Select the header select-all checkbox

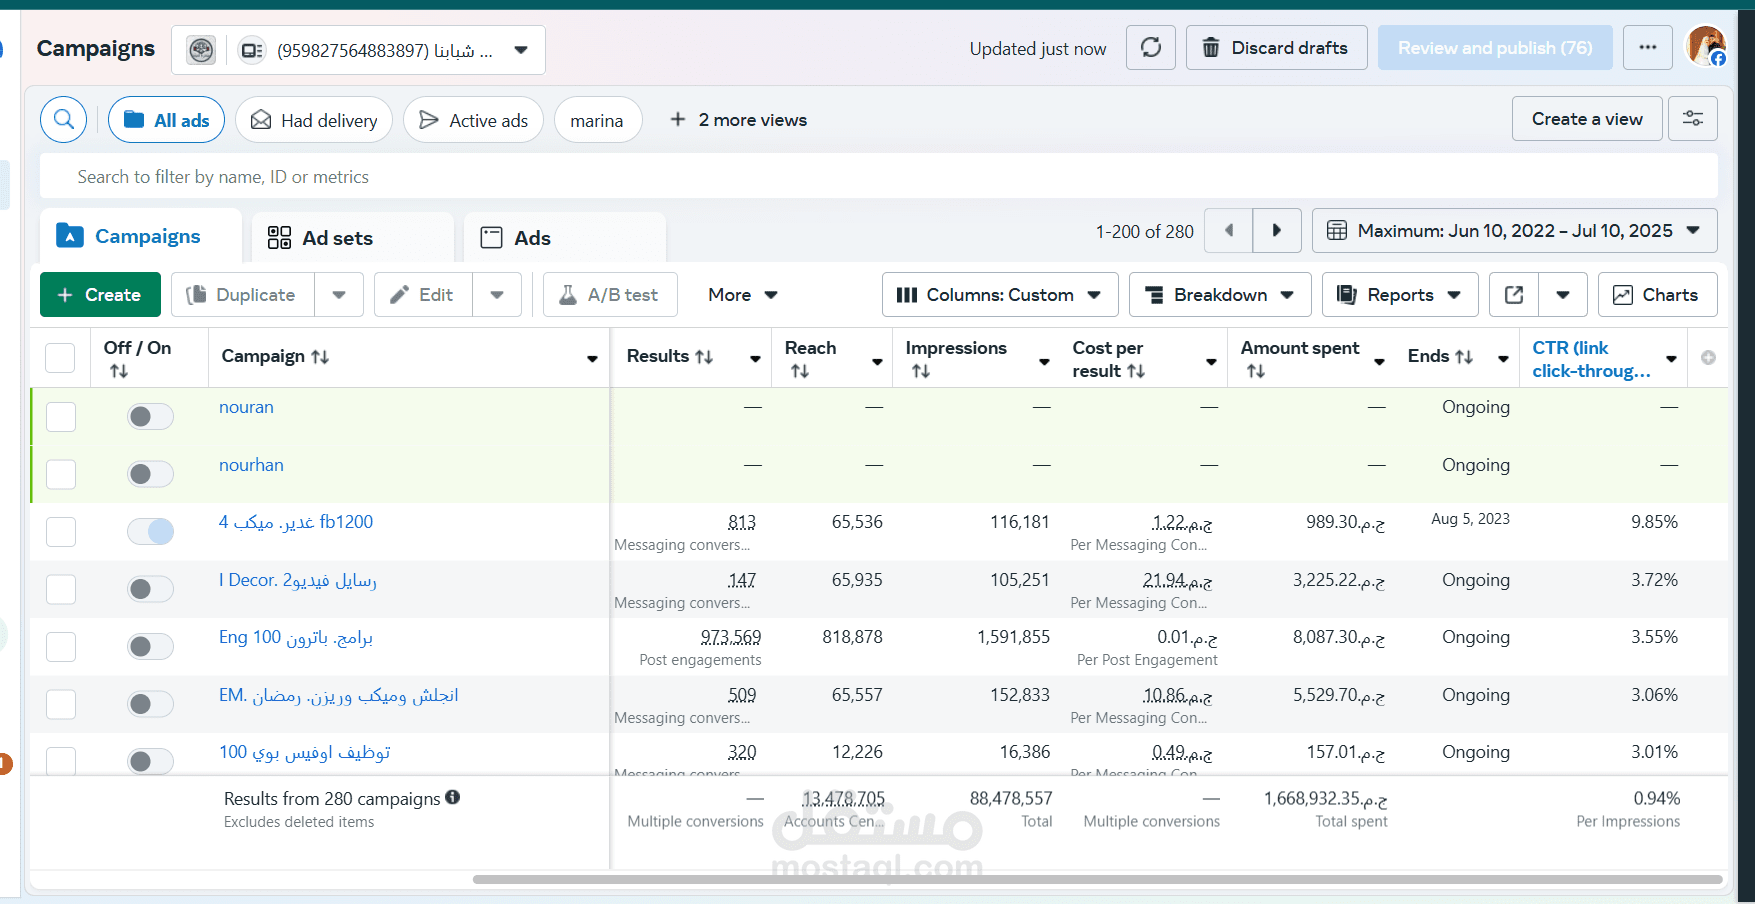pos(60,358)
